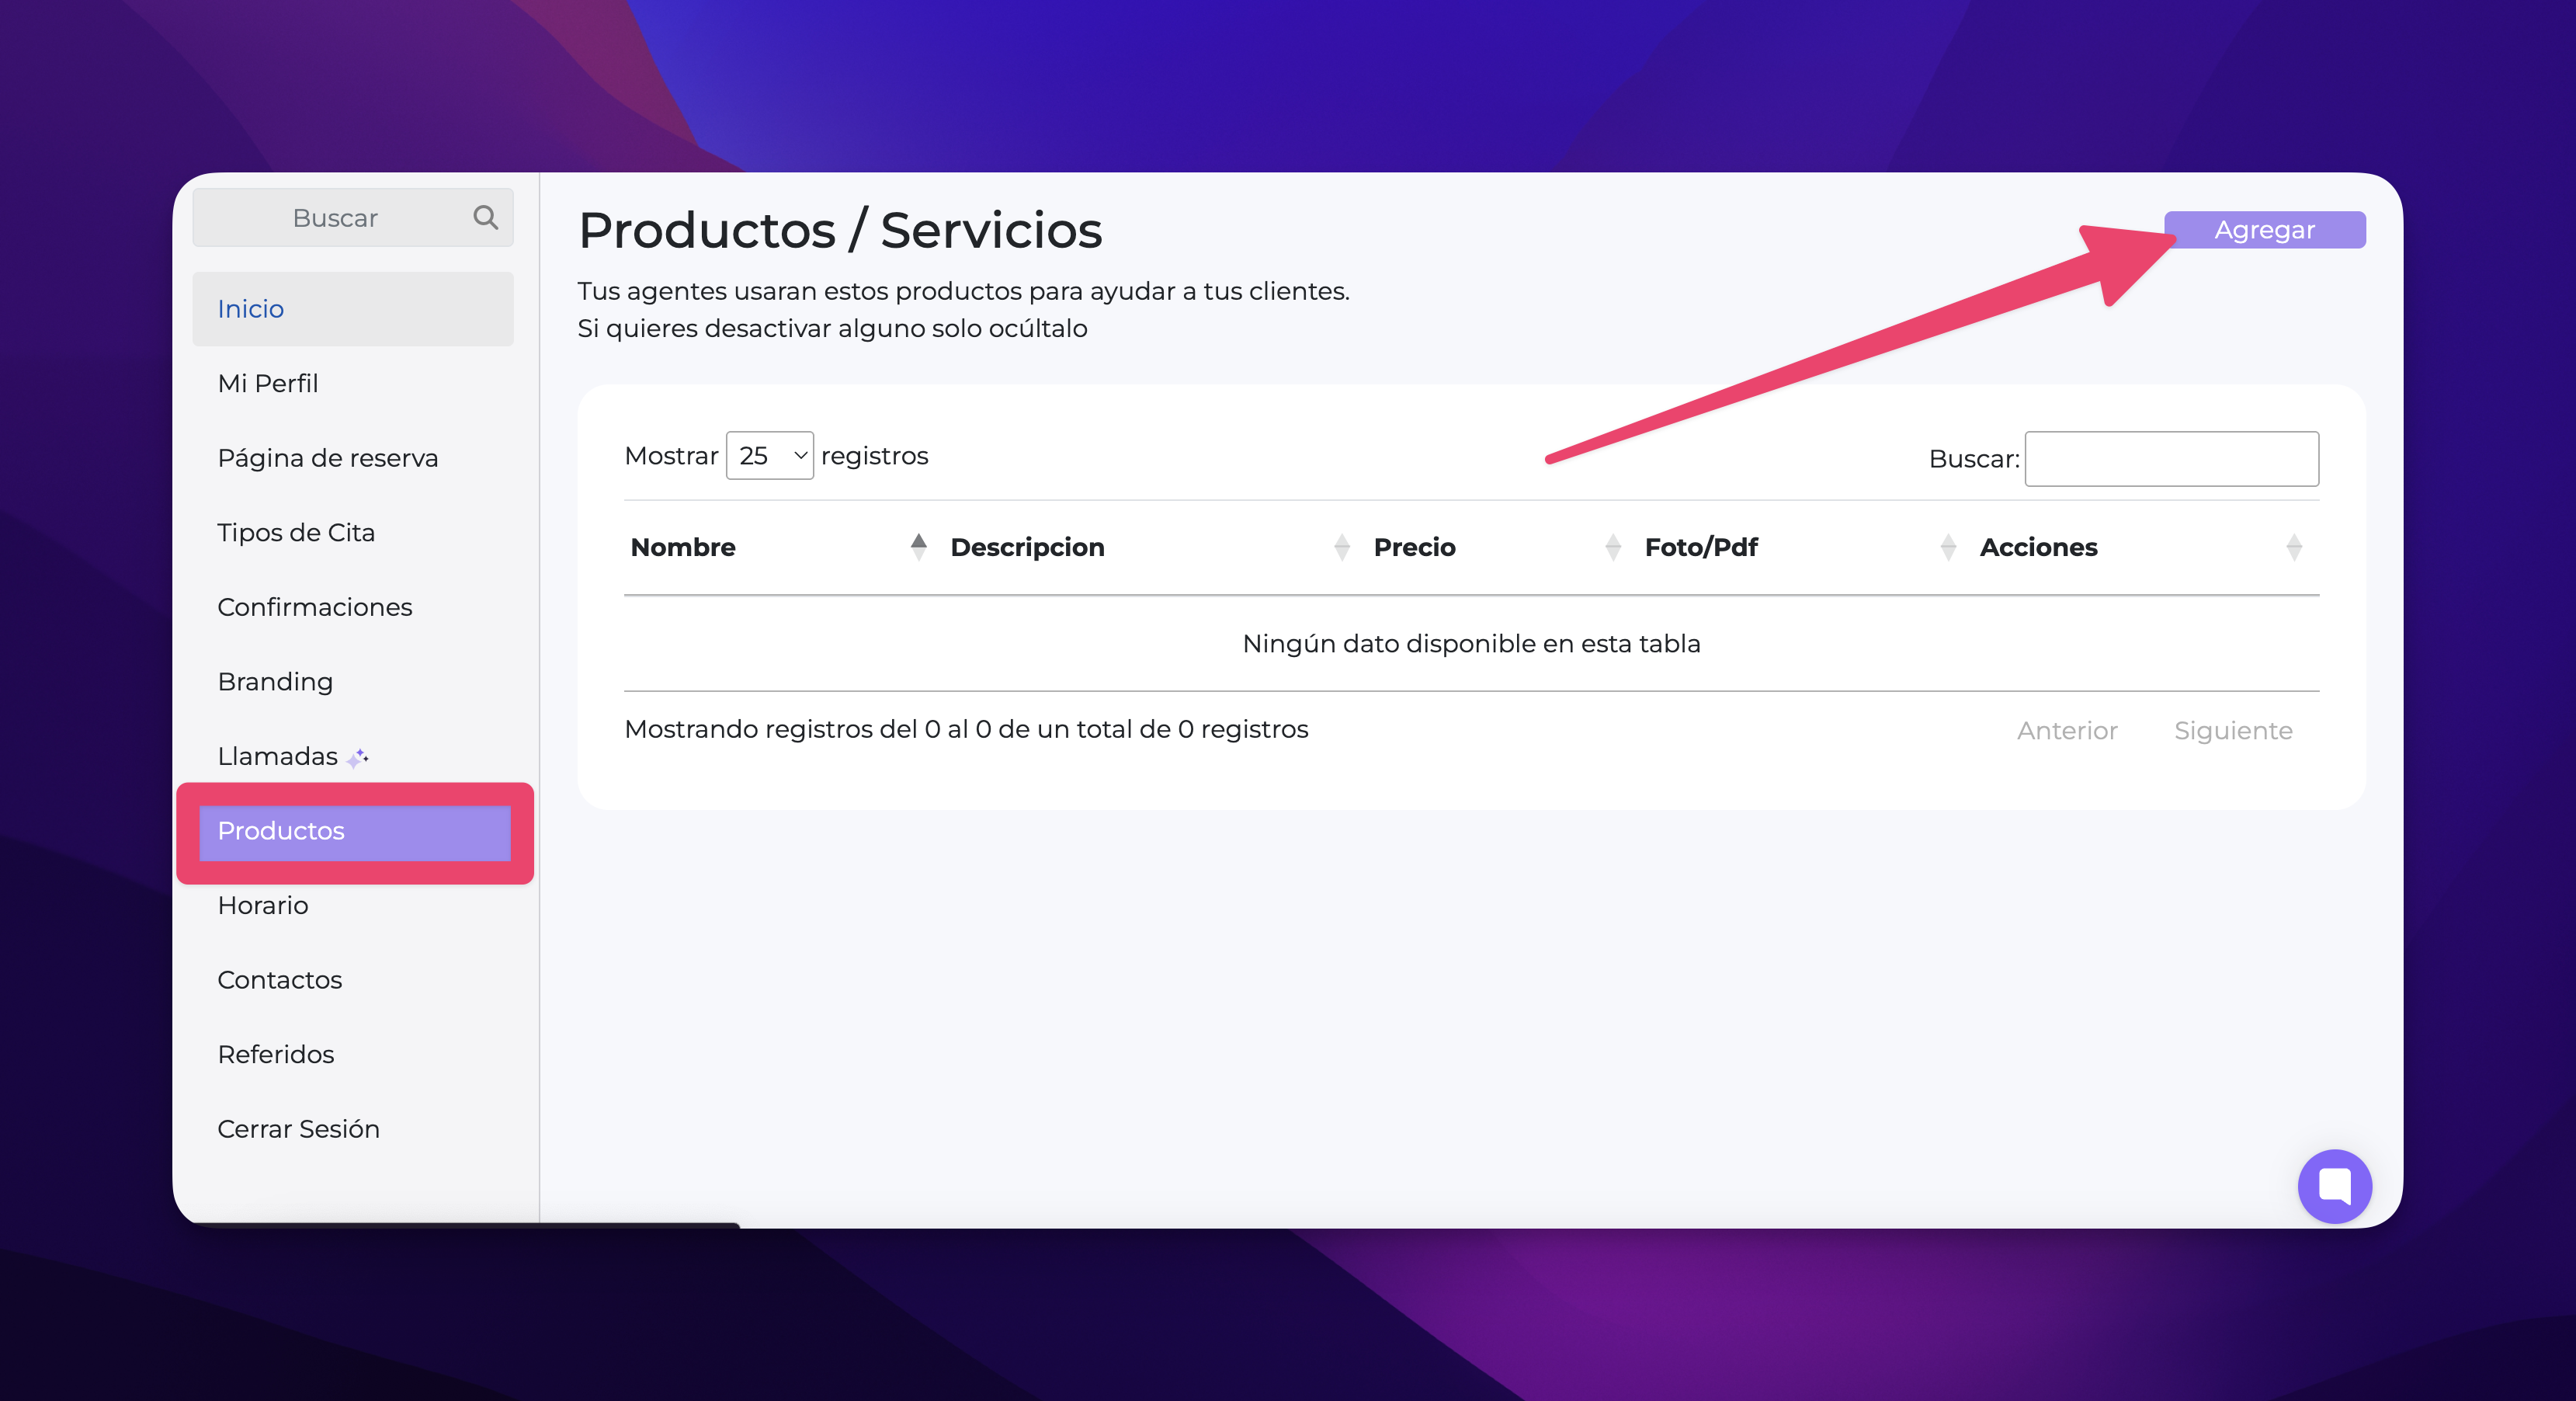The width and height of the screenshot is (2576, 1401).
Task: Focus the sidebar Buscar search box
Action: click(x=353, y=218)
